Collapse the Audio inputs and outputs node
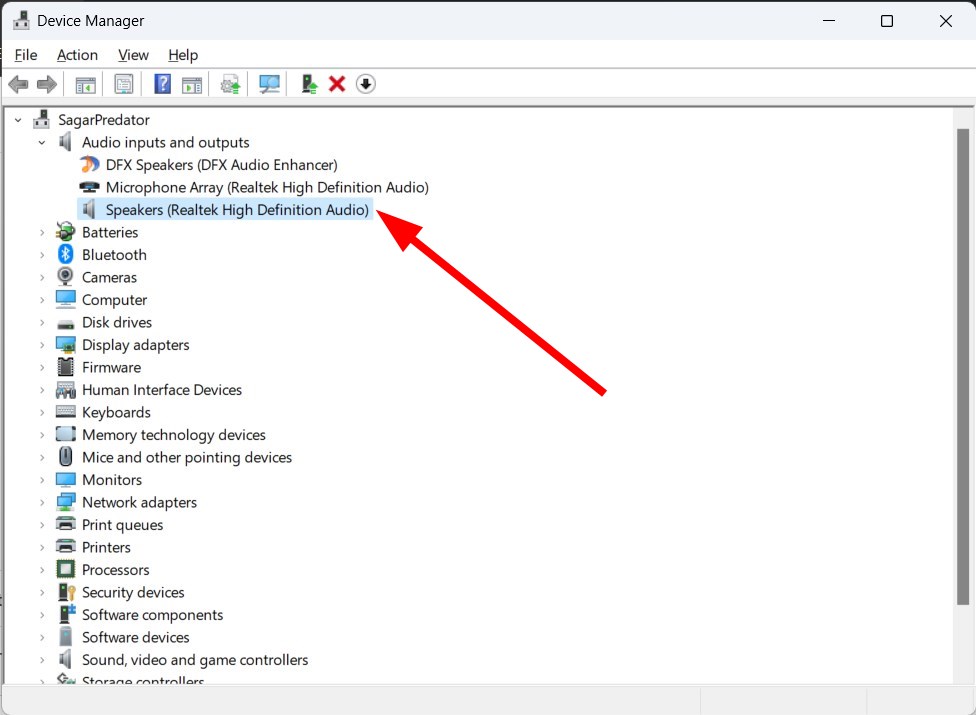976x715 pixels. [x=42, y=143]
